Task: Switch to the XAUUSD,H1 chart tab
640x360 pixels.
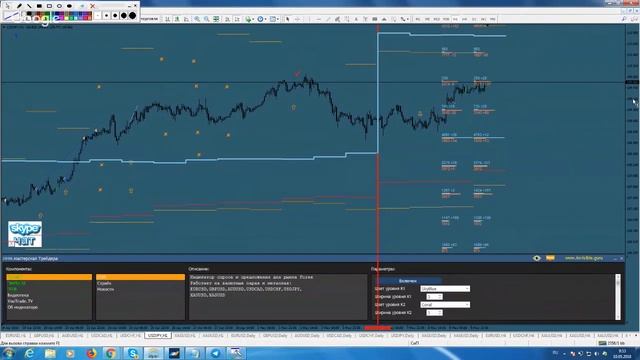Action: coord(185,336)
